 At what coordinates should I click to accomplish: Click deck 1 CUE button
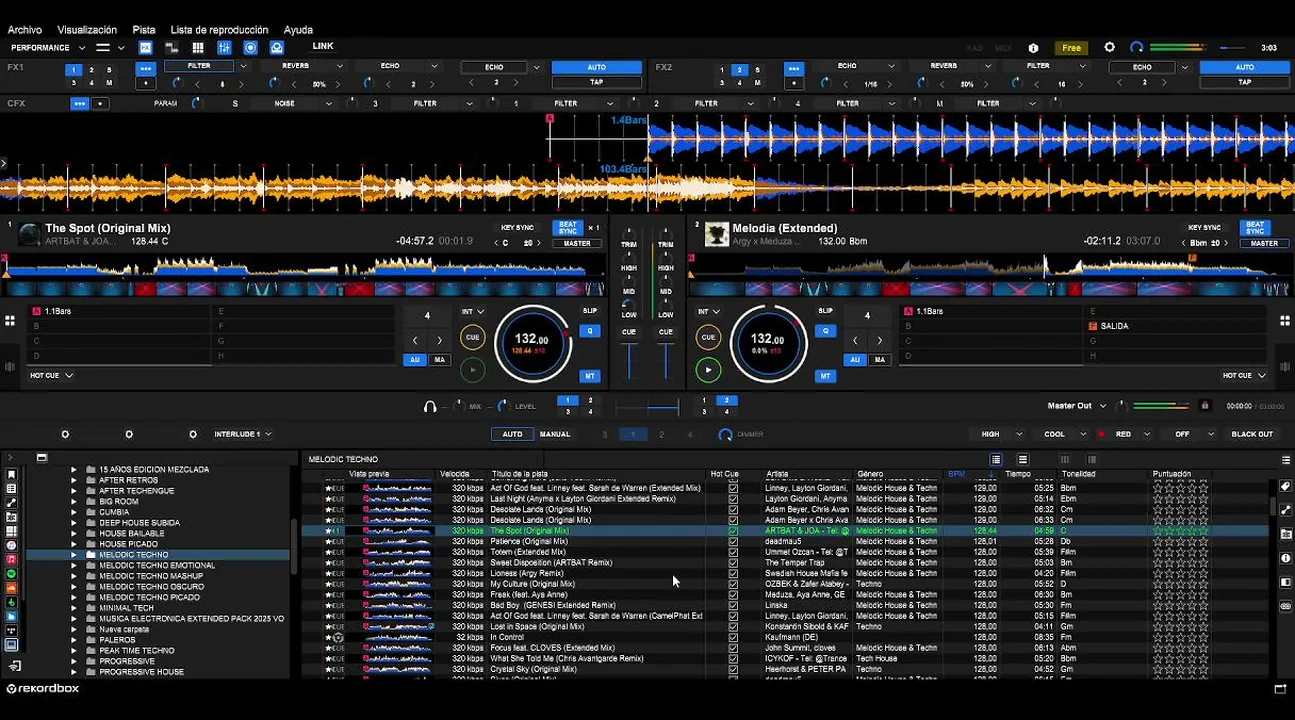click(472, 338)
